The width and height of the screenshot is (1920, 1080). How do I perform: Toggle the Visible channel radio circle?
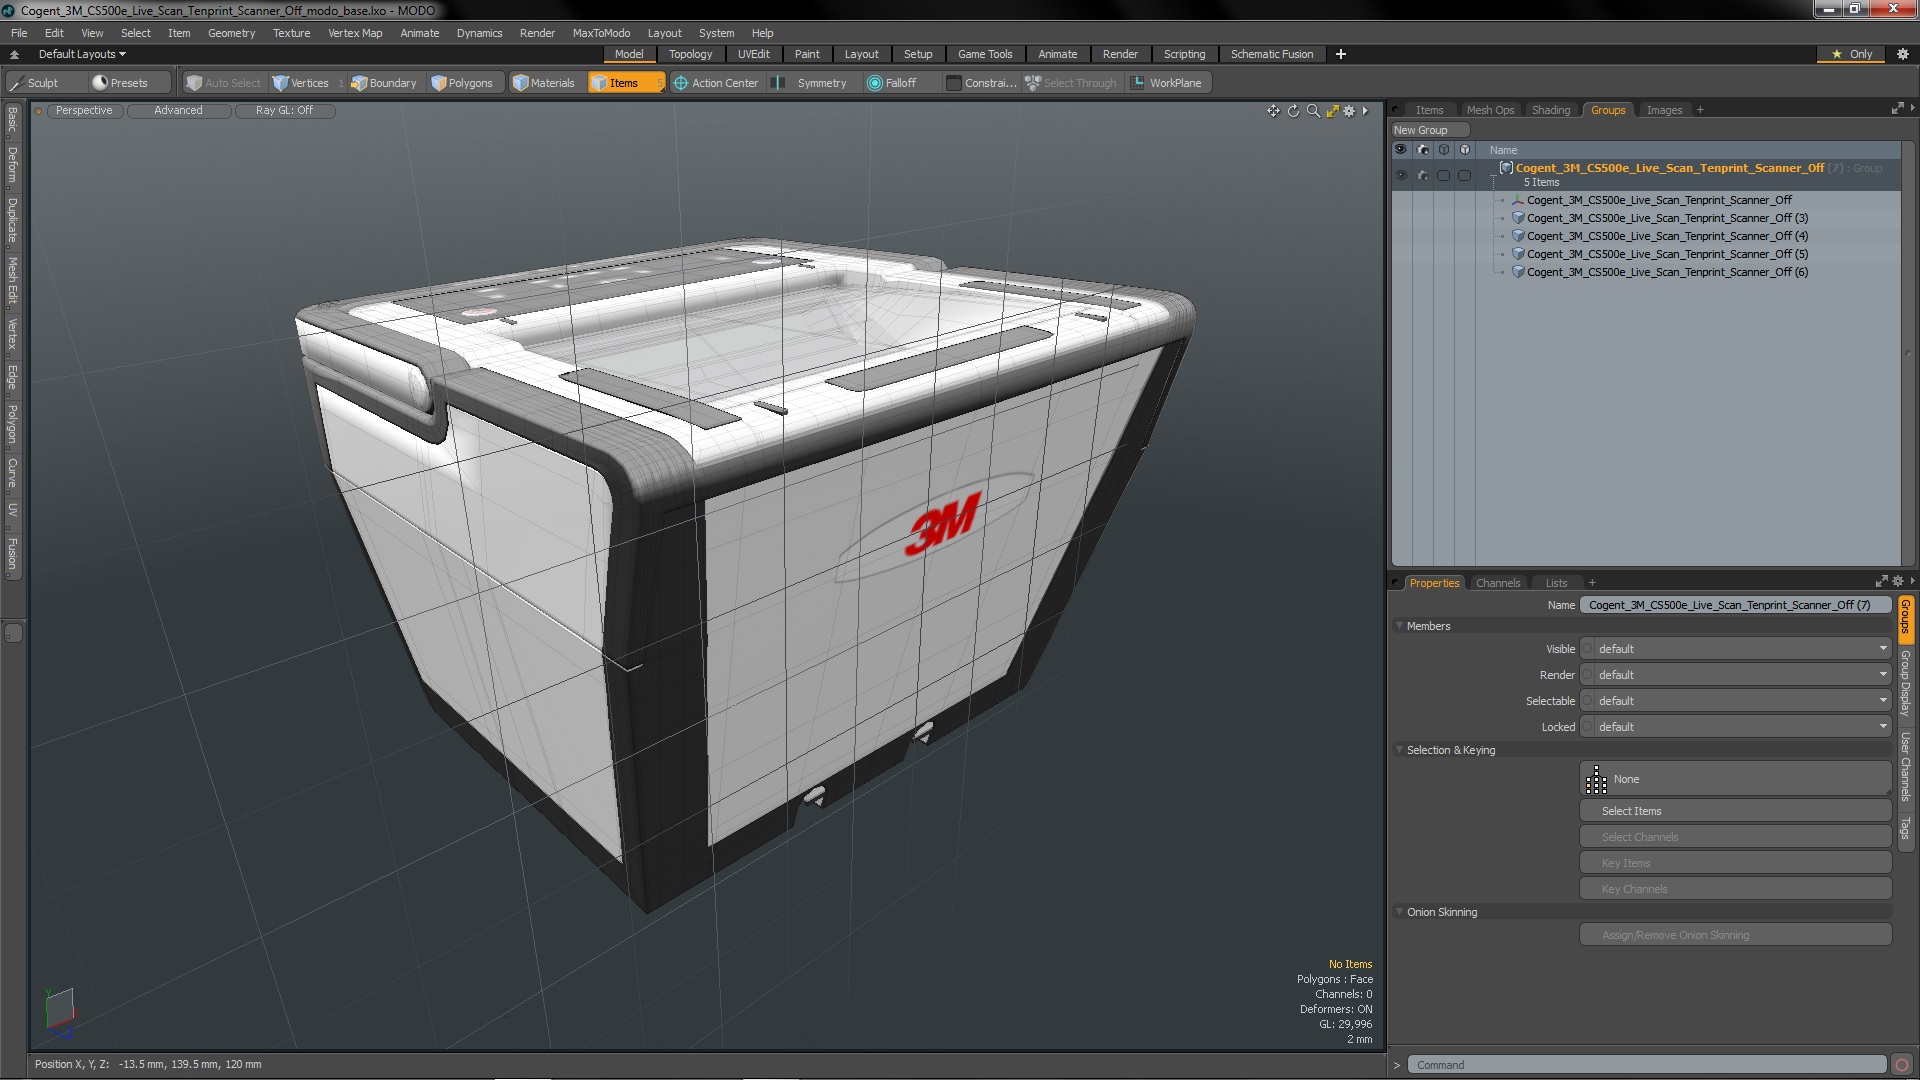pos(1586,649)
